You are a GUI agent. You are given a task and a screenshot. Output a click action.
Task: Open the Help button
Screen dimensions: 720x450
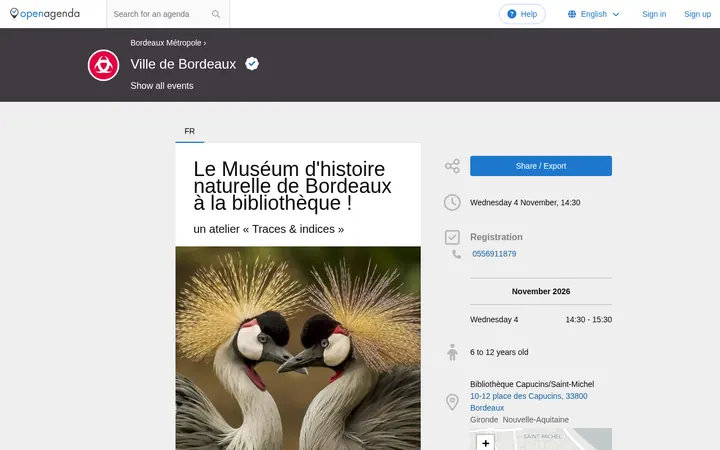[x=522, y=14]
